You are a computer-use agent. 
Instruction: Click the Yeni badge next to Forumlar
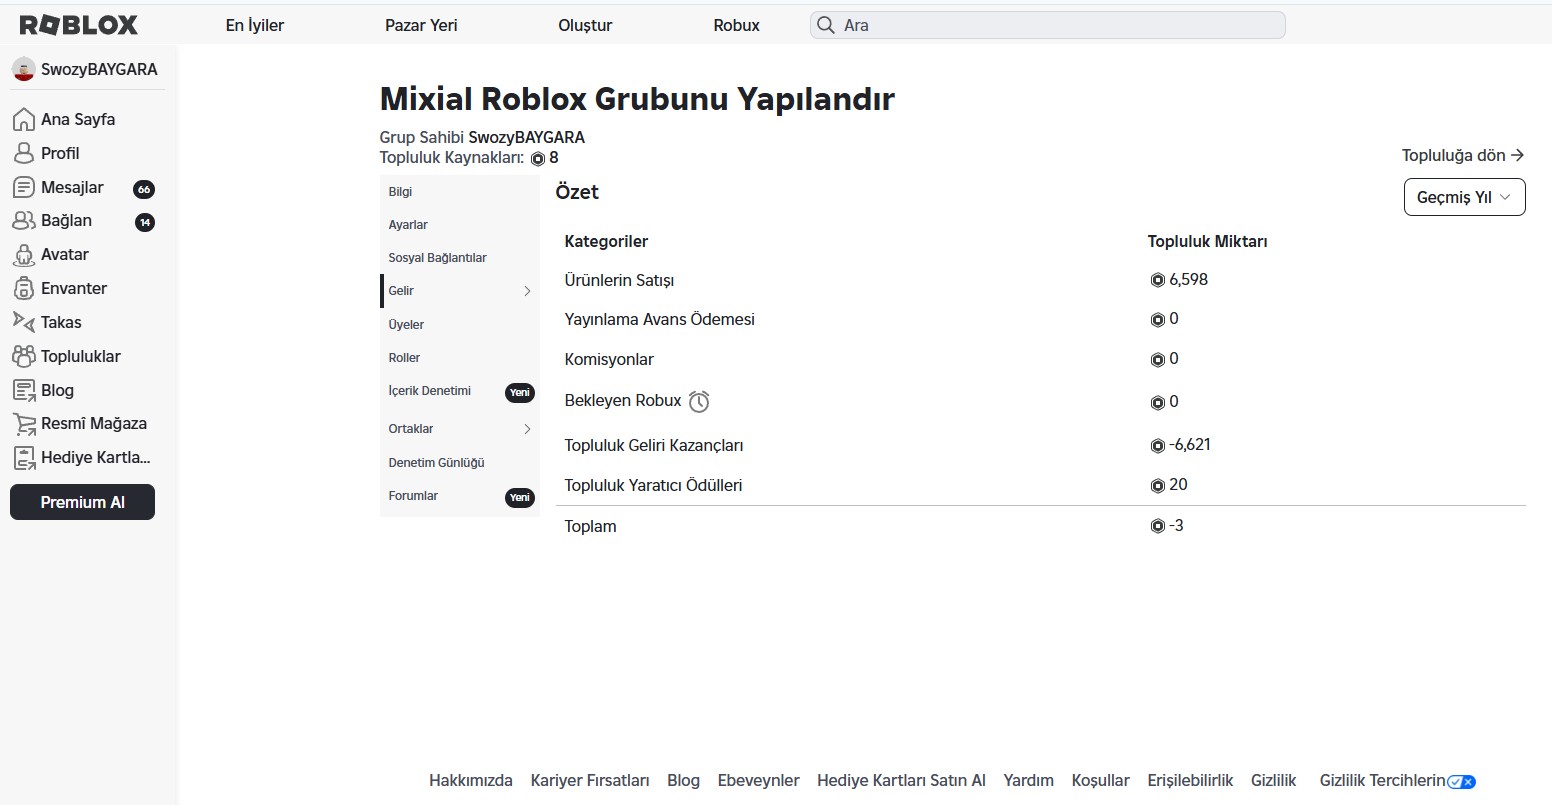coord(520,497)
